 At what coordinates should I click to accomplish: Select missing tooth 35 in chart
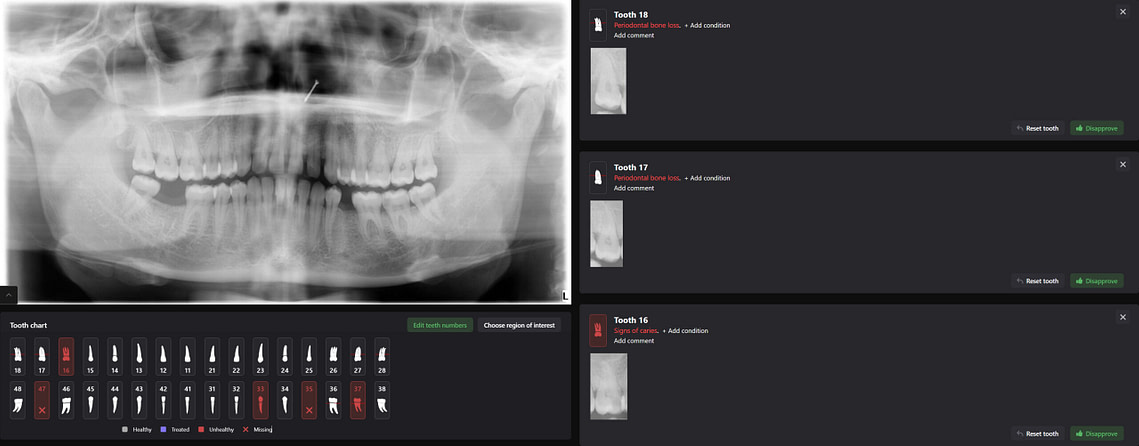(309, 400)
